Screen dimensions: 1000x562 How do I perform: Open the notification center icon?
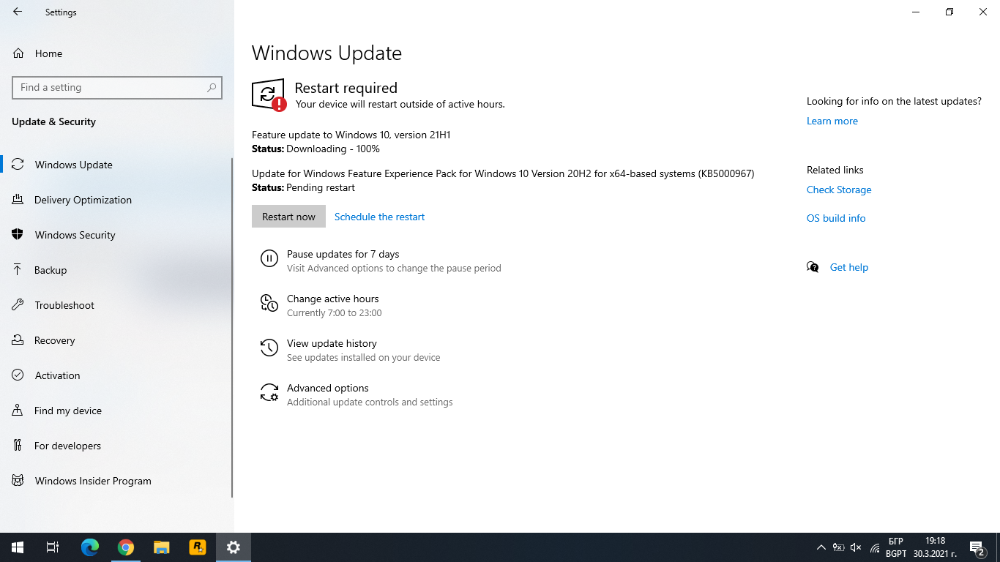click(x=978, y=547)
